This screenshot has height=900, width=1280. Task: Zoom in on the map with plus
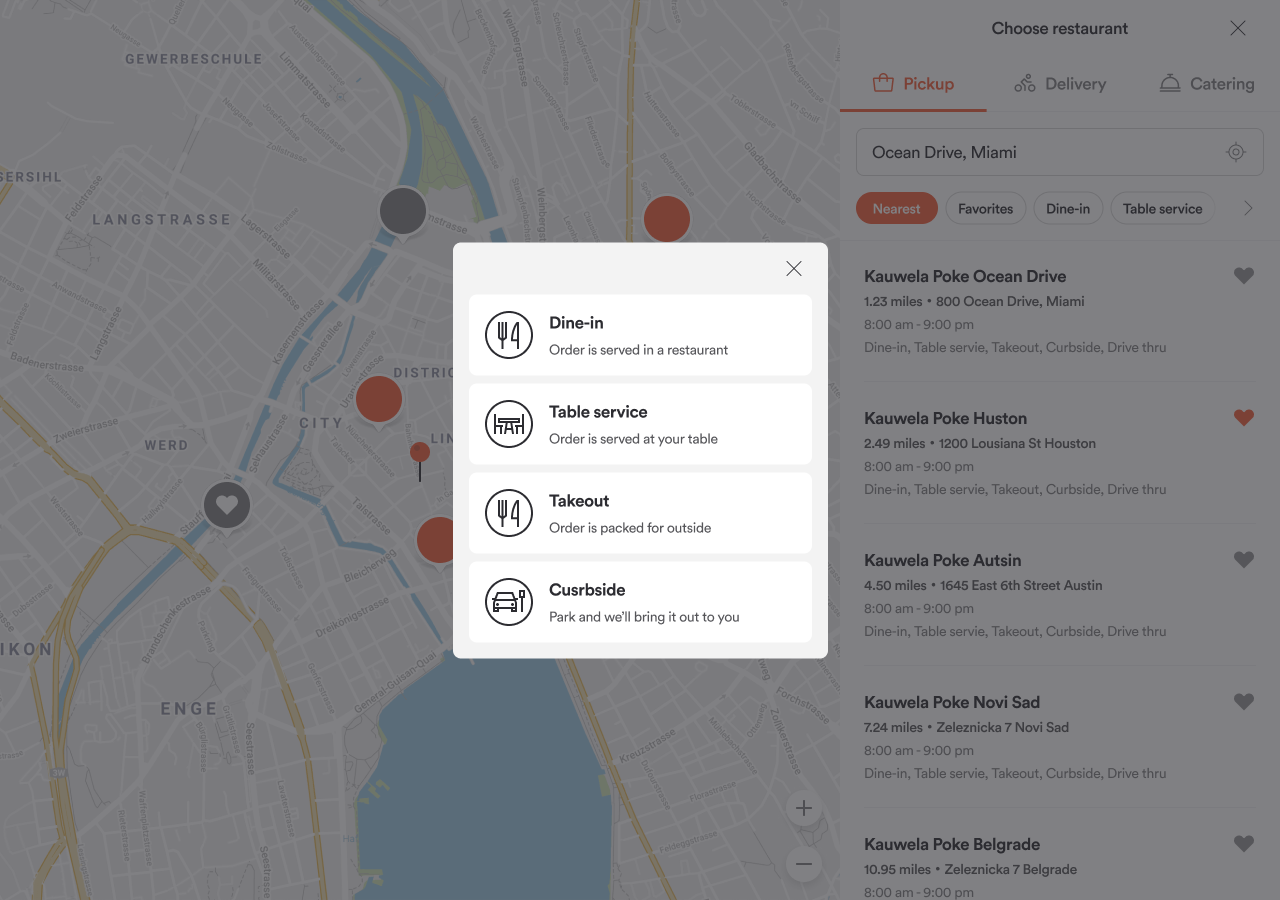tap(804, 808)
